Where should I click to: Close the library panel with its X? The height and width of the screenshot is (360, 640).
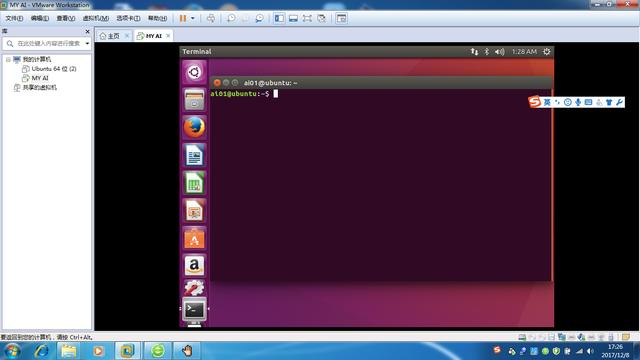pyautogui.click(x=87, y=31)
